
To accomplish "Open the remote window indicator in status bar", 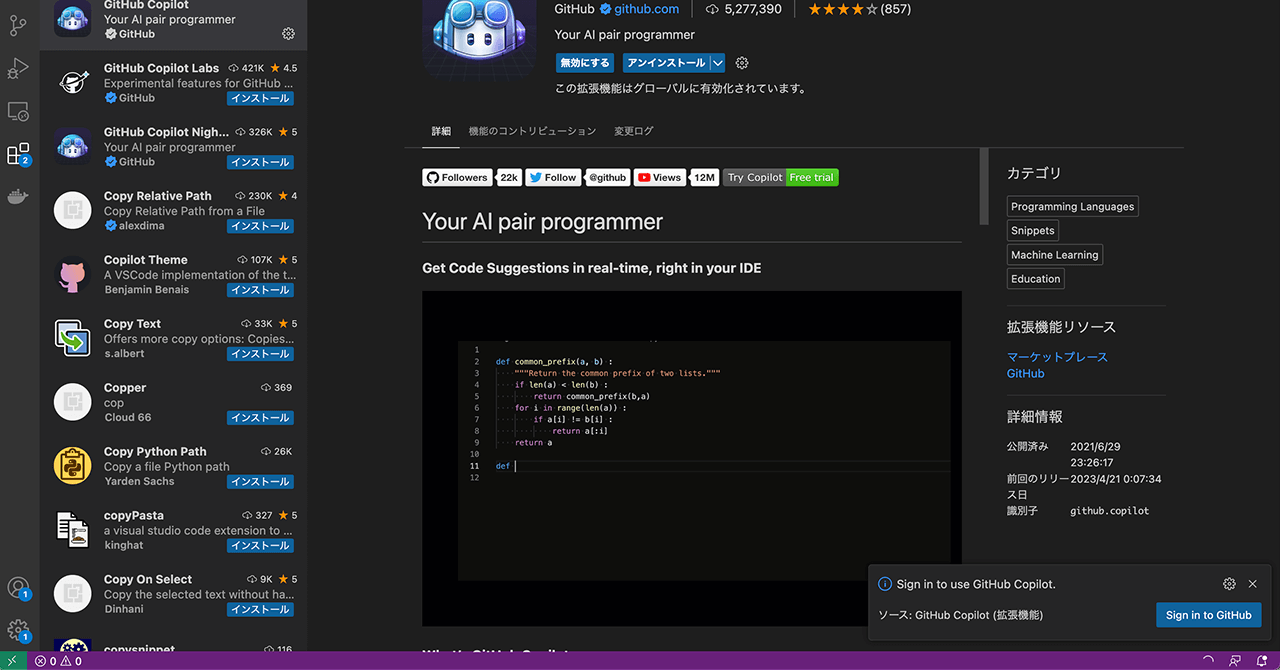I will [12, 661].
